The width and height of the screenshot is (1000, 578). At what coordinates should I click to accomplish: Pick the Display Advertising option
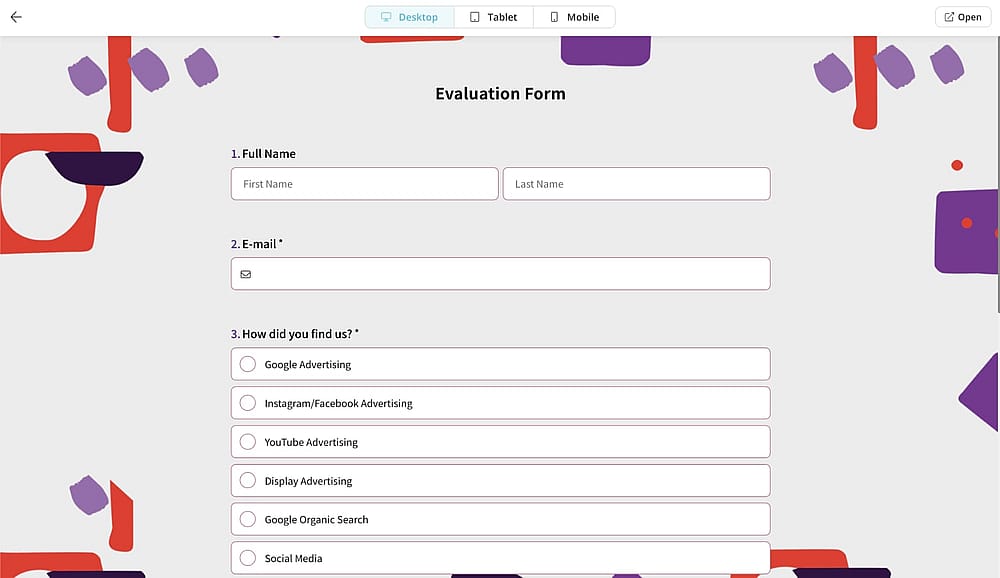click(501, 481)
